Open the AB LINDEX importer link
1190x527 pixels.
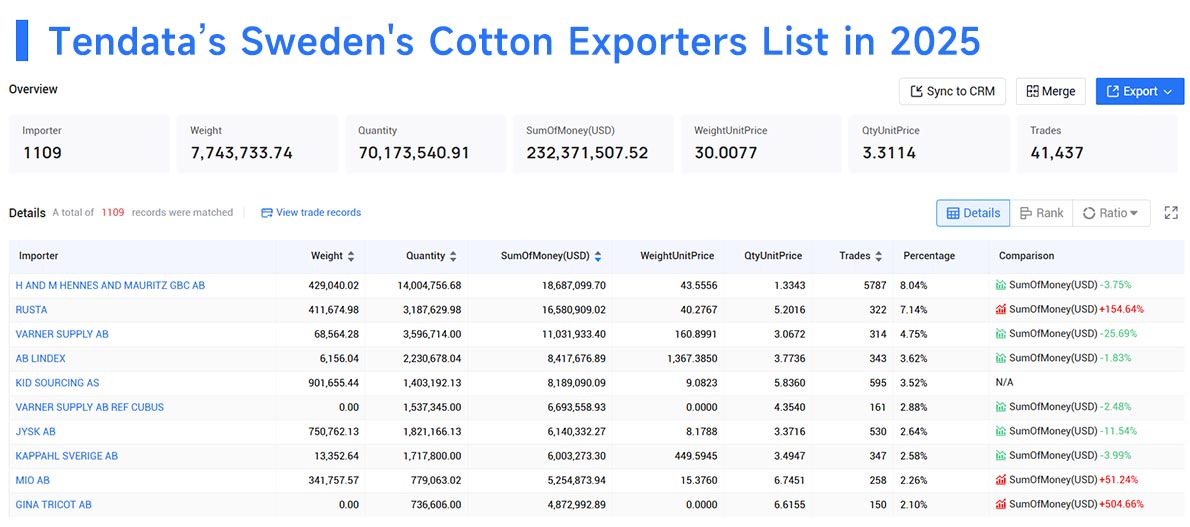pos(40,358)
